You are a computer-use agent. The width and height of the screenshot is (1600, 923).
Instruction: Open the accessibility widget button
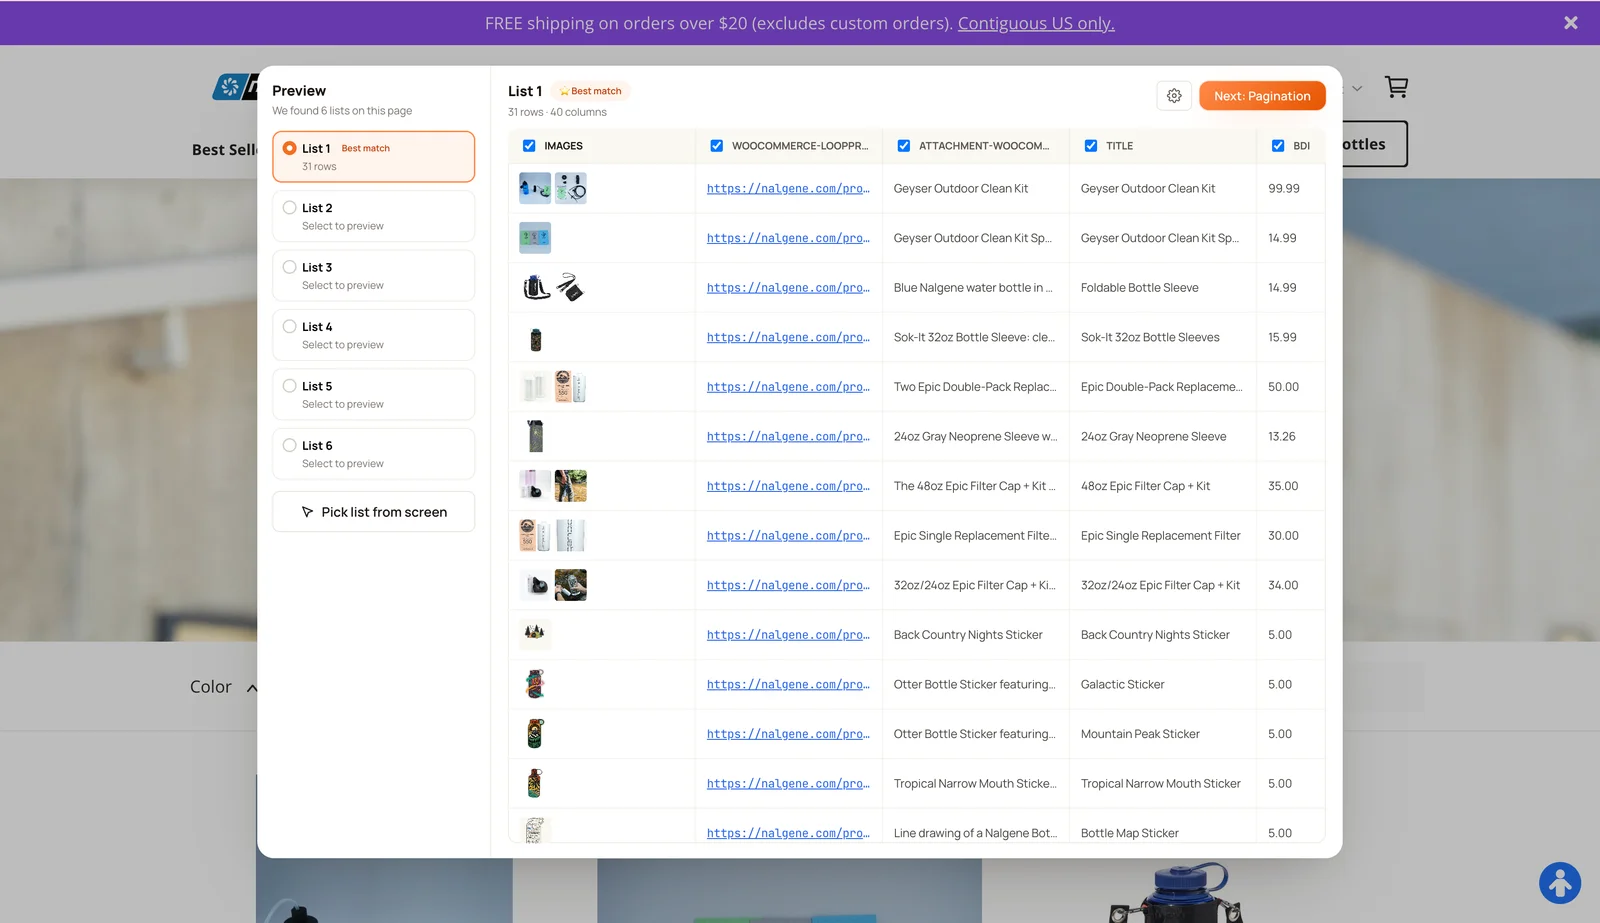(x=1559, y=883)
